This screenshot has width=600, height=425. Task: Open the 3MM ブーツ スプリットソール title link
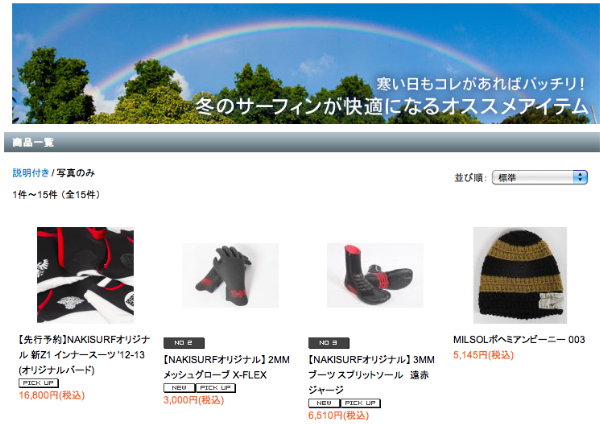pyautogui.click(x=371, y=375)
